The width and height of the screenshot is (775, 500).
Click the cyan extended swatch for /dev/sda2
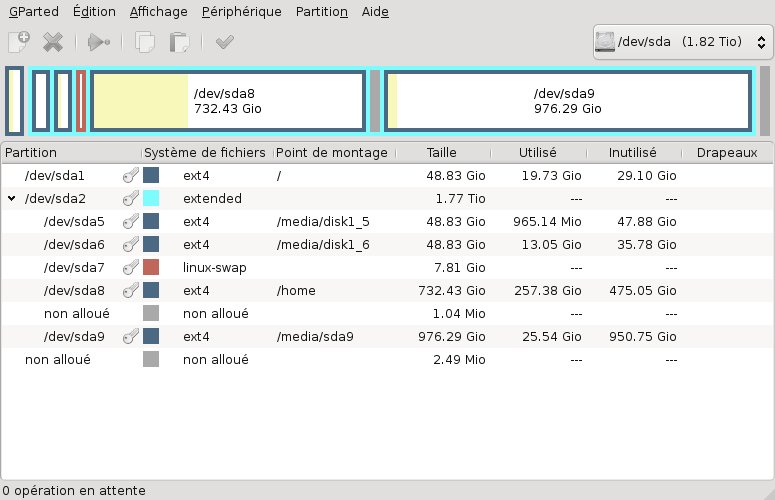click(x=151, y=199)
